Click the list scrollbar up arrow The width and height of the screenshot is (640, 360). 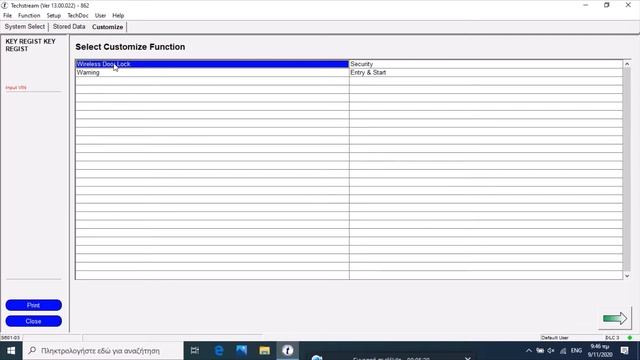627,64
